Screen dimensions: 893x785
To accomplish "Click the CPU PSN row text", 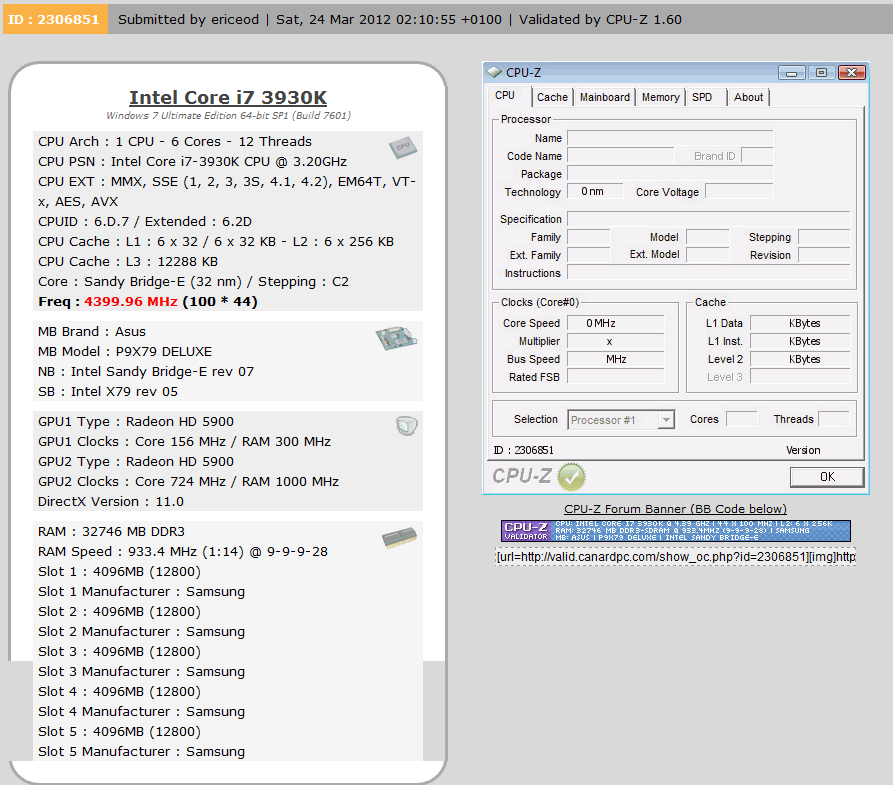I will 192,162.
